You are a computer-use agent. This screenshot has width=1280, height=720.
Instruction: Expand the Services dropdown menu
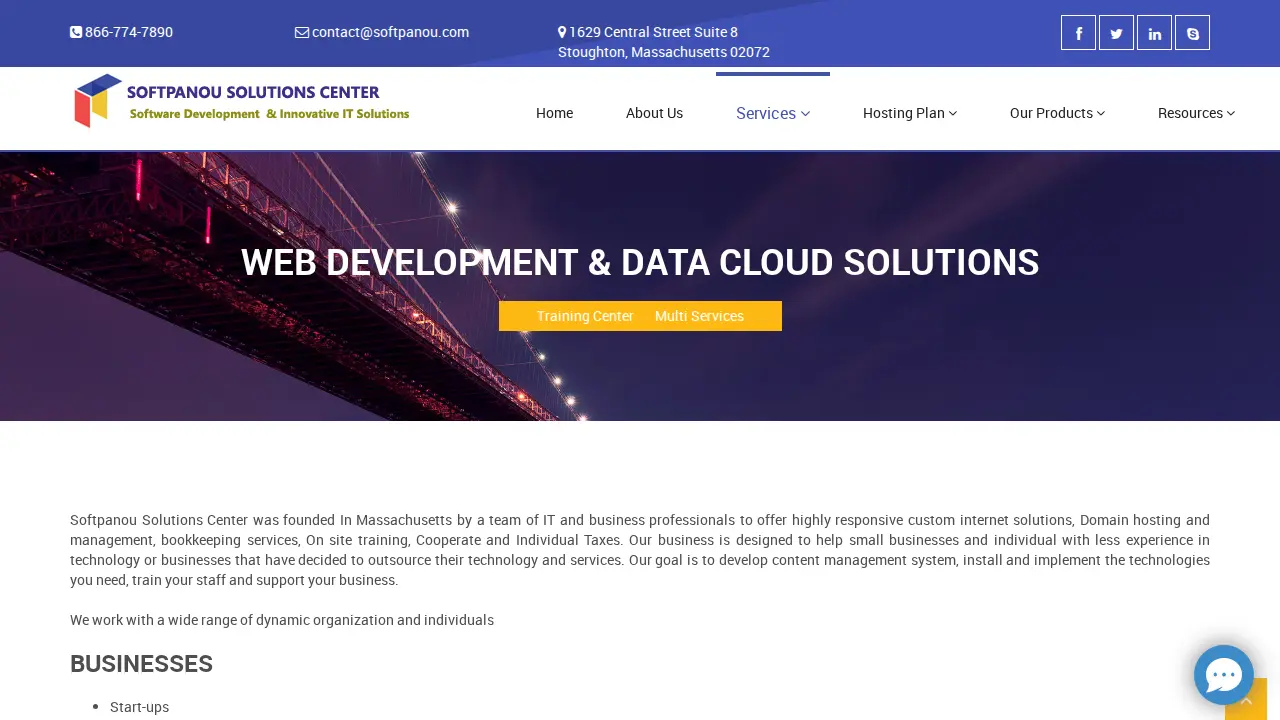coord(773,113)
